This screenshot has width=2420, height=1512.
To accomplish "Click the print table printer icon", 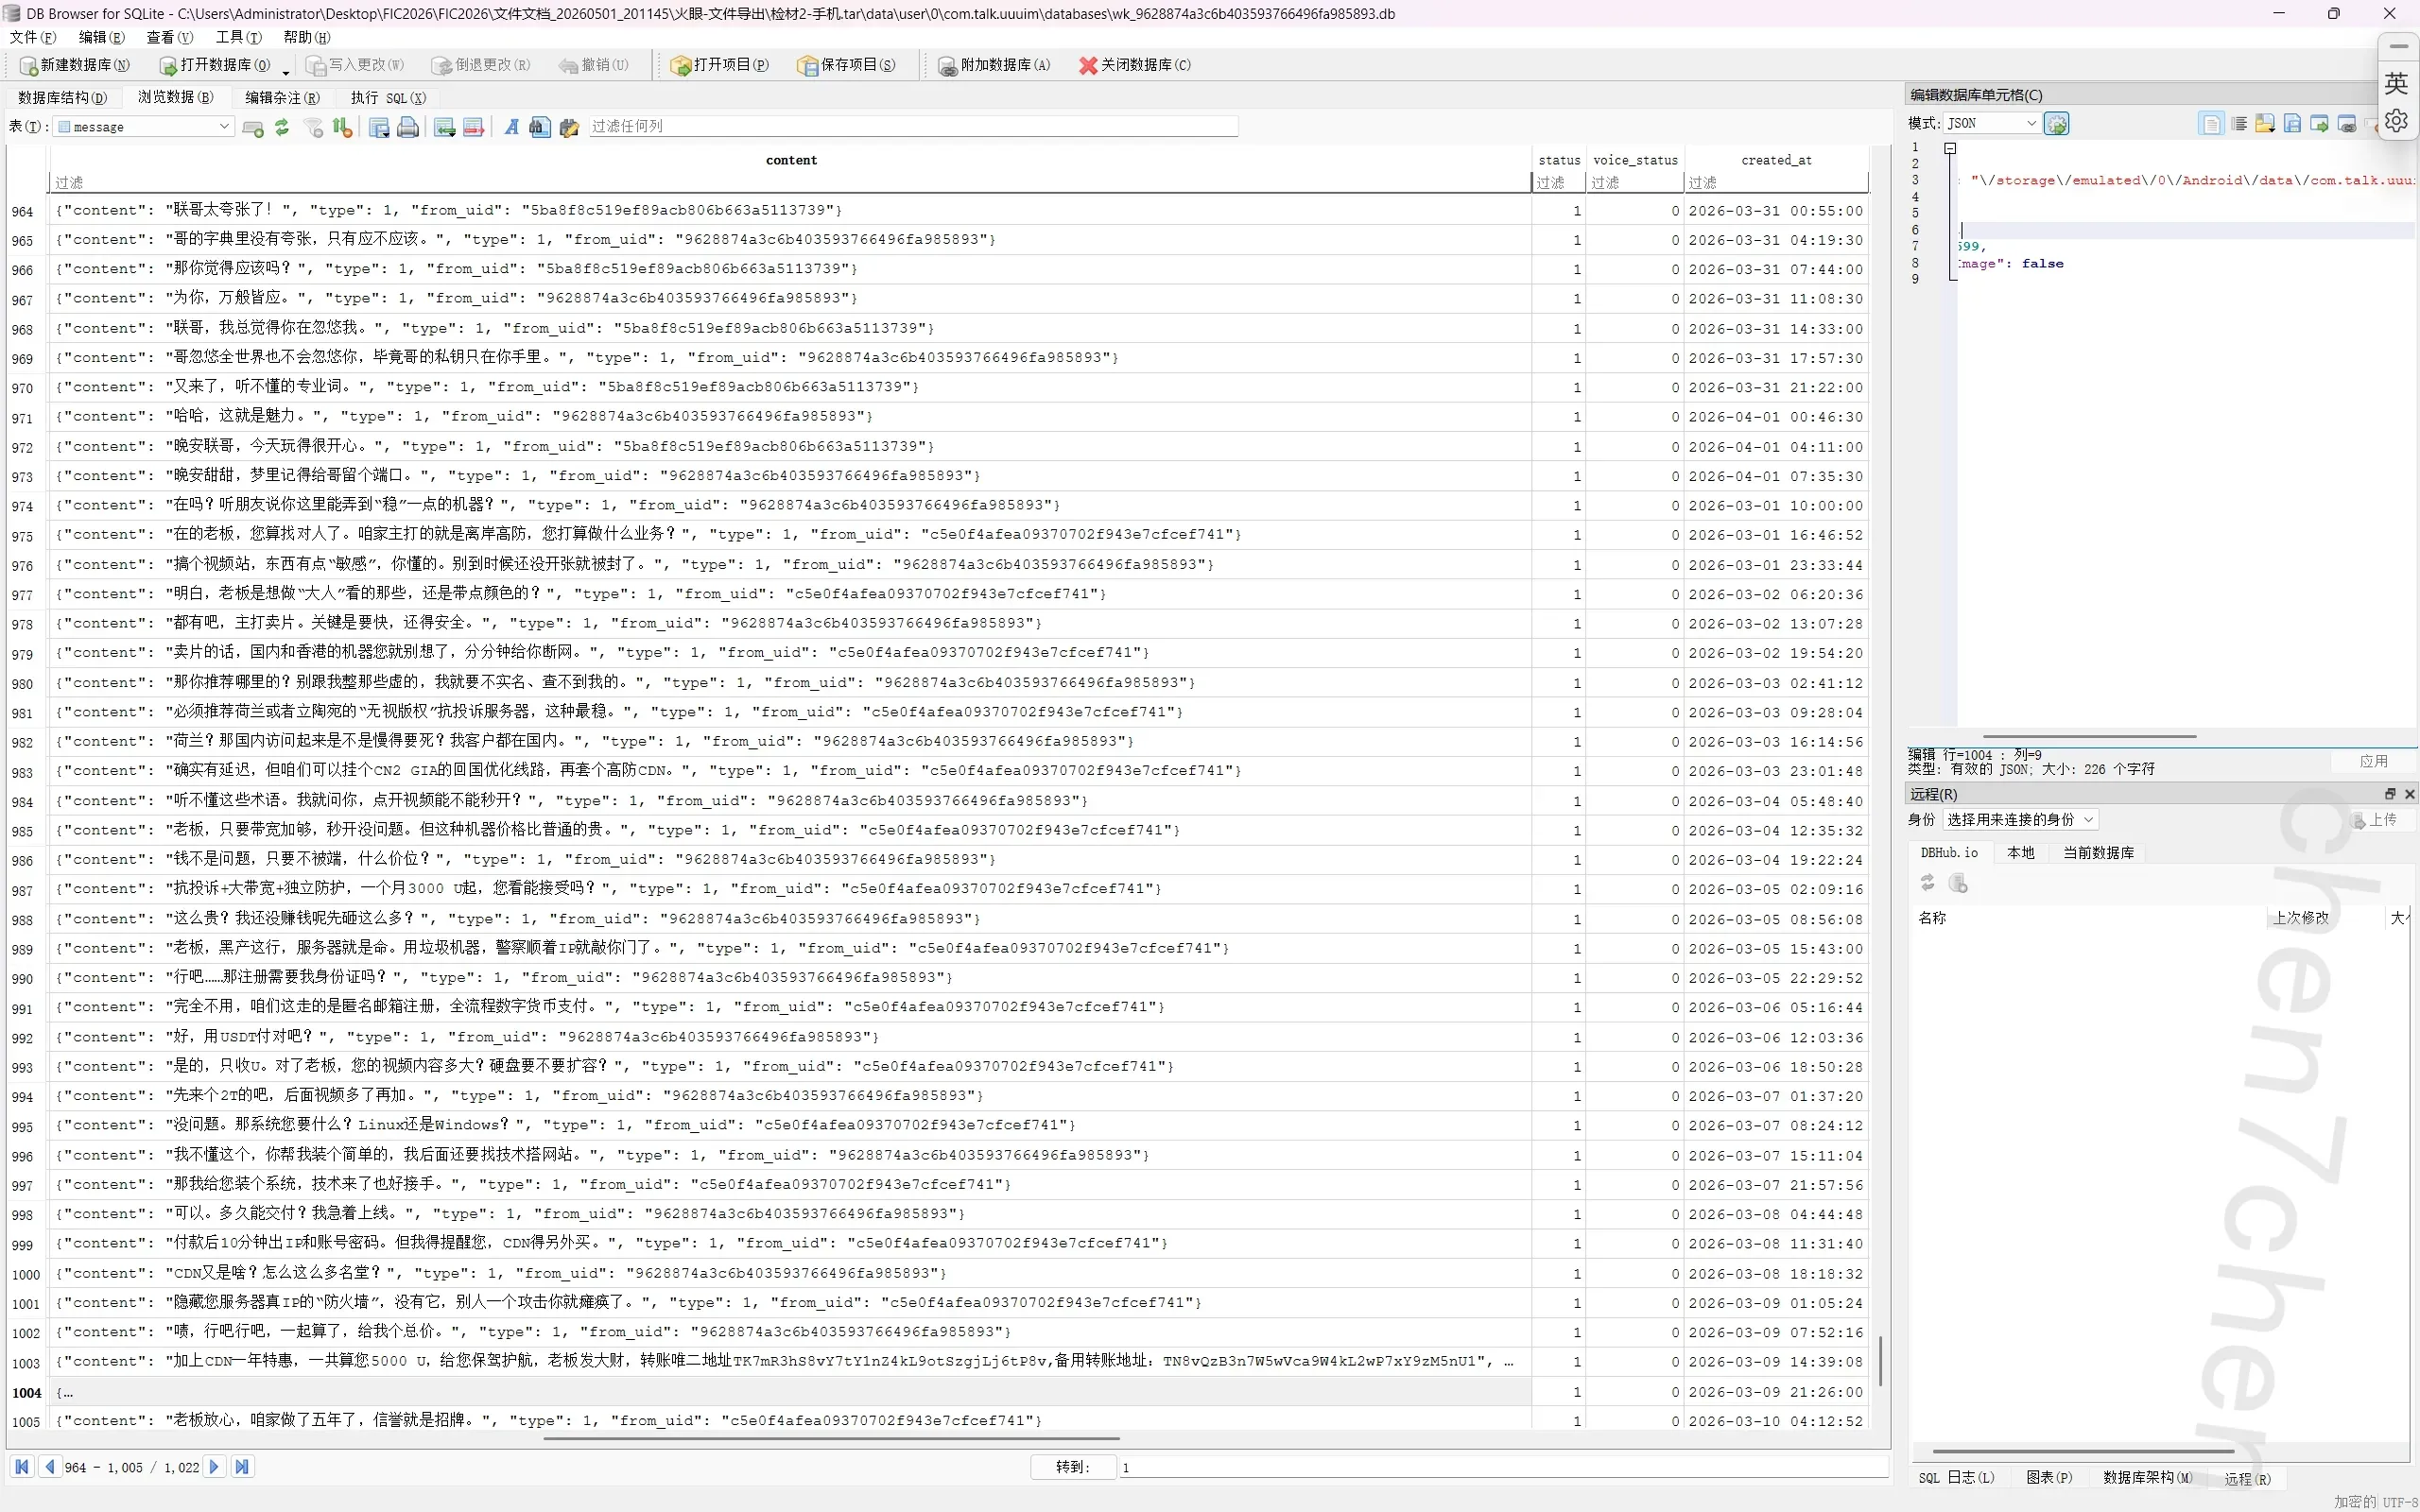I will (x=408, y=127).
